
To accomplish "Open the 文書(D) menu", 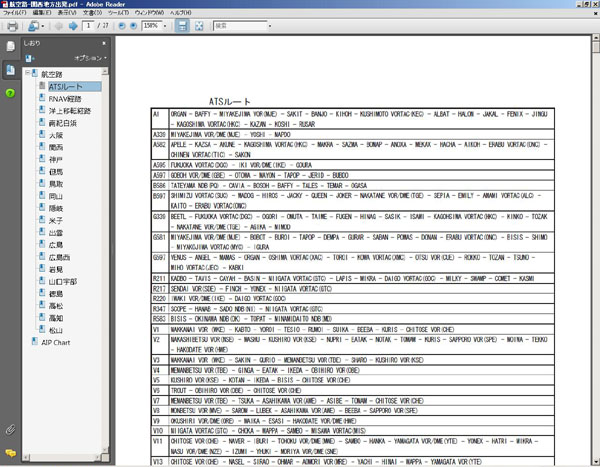I will point(92,13).
